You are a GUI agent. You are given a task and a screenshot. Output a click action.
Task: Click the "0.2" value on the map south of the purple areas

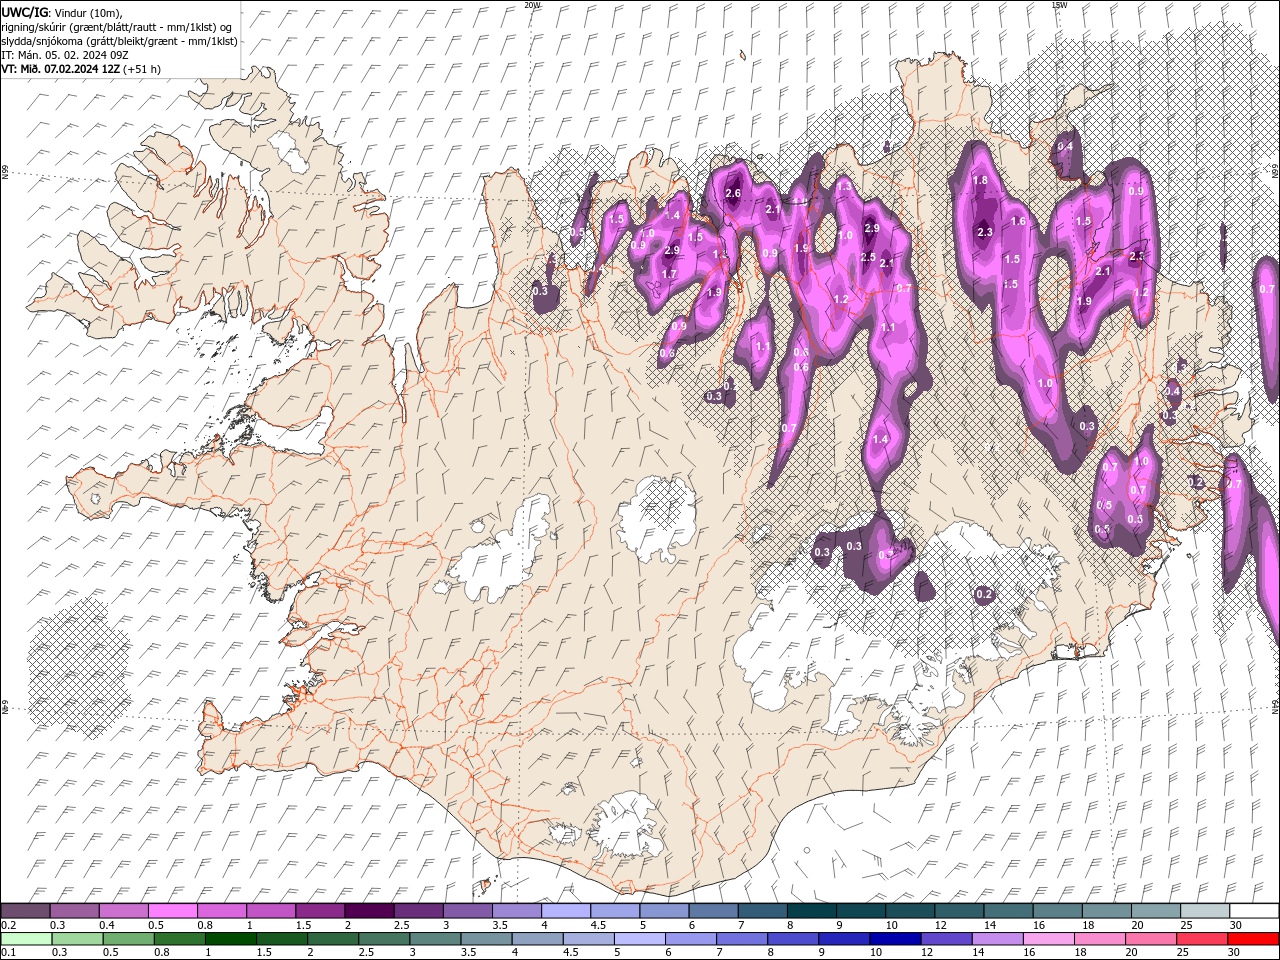(x=984, y=594)
